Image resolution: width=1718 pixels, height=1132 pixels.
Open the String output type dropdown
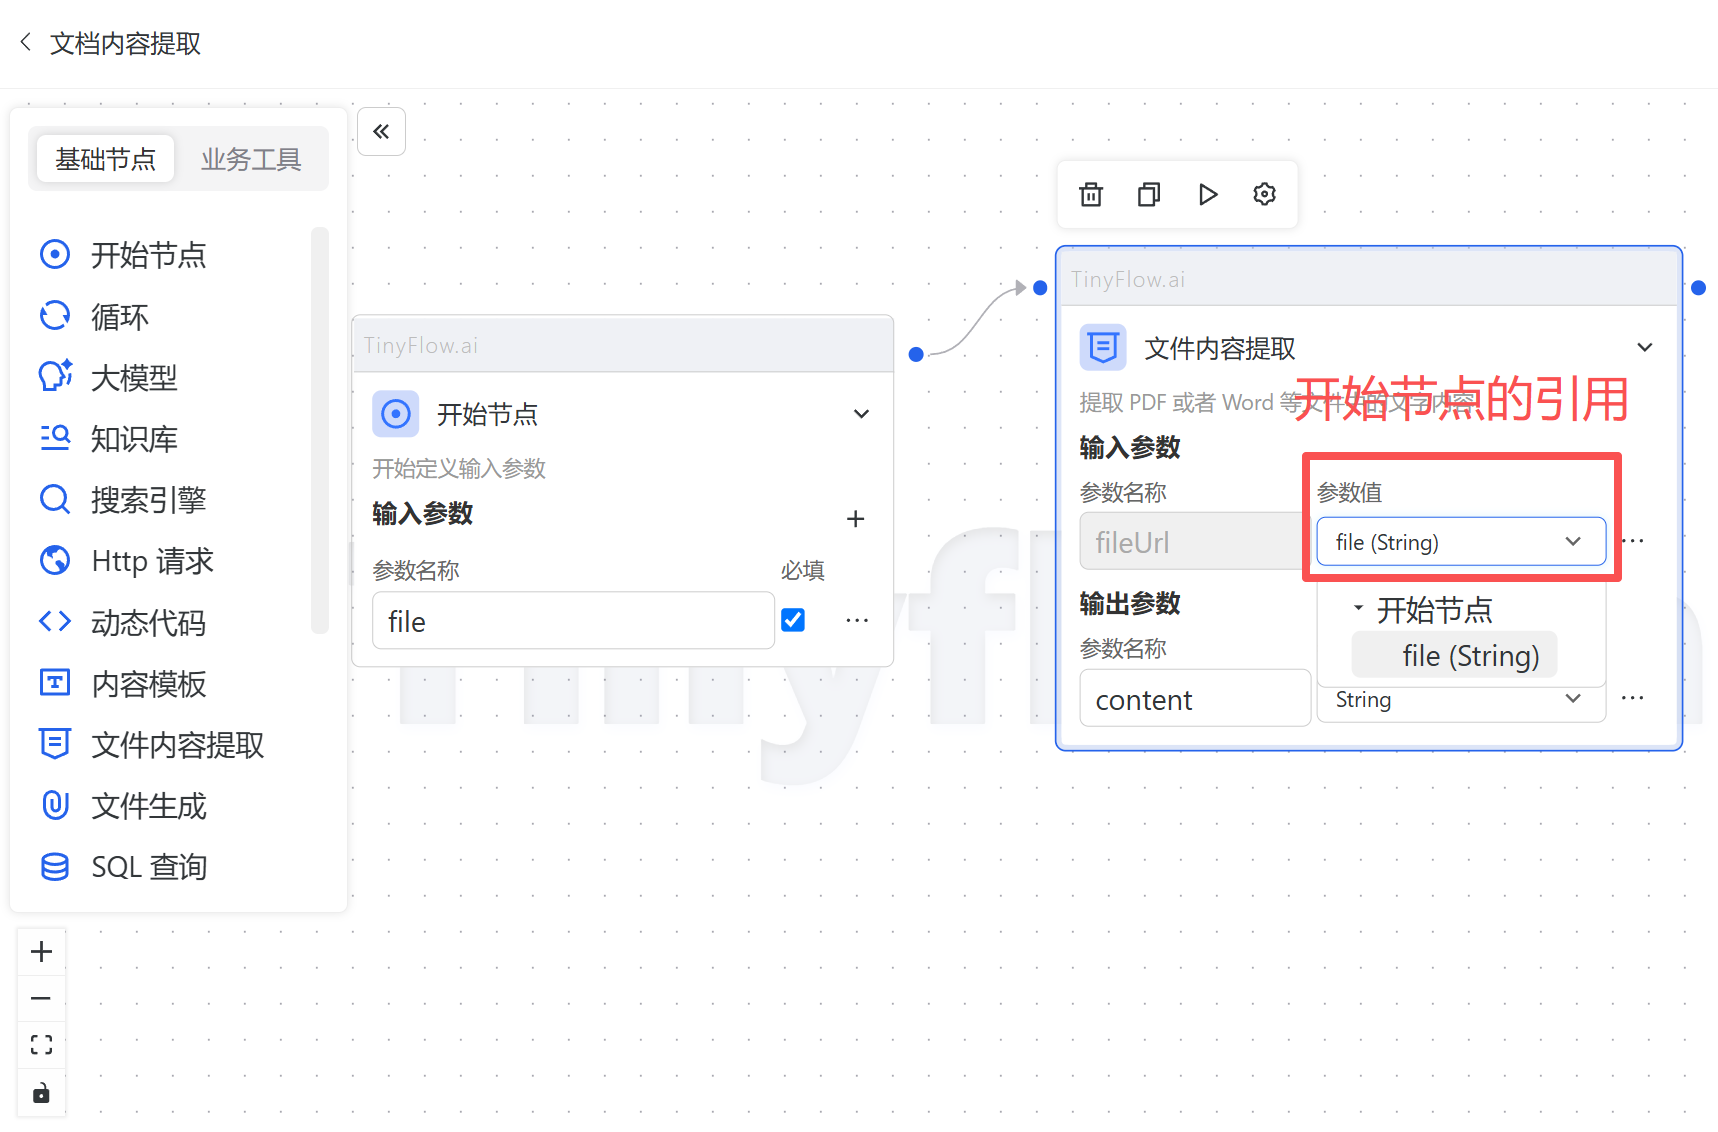pos(1460,700)
